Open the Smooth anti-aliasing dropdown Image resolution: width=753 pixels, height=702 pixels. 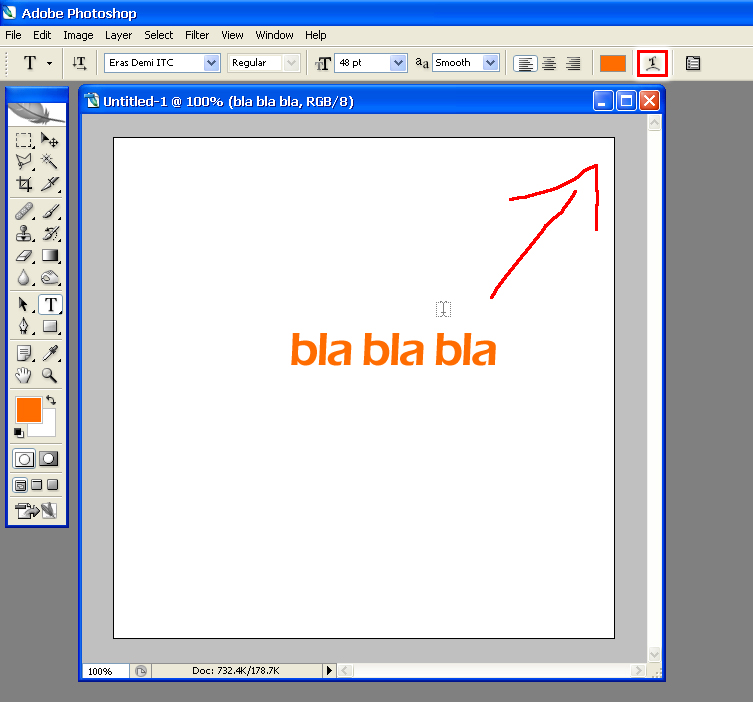pyautogui.click(x=490, y=63)
